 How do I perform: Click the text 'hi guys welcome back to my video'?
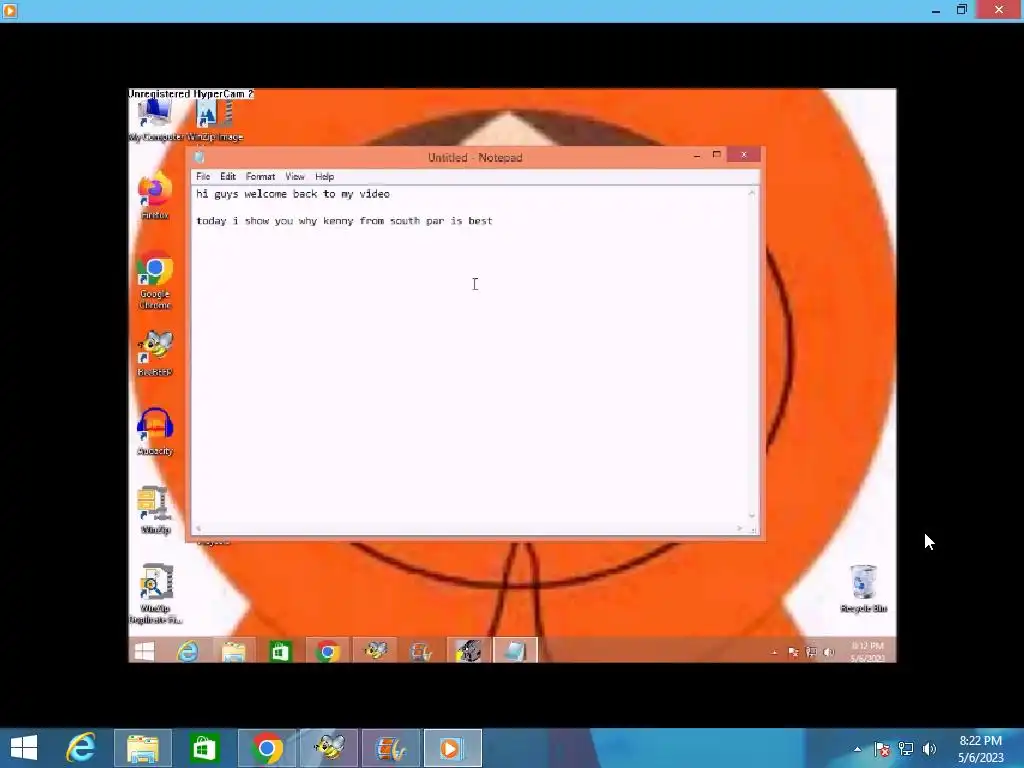click(293, 194)
